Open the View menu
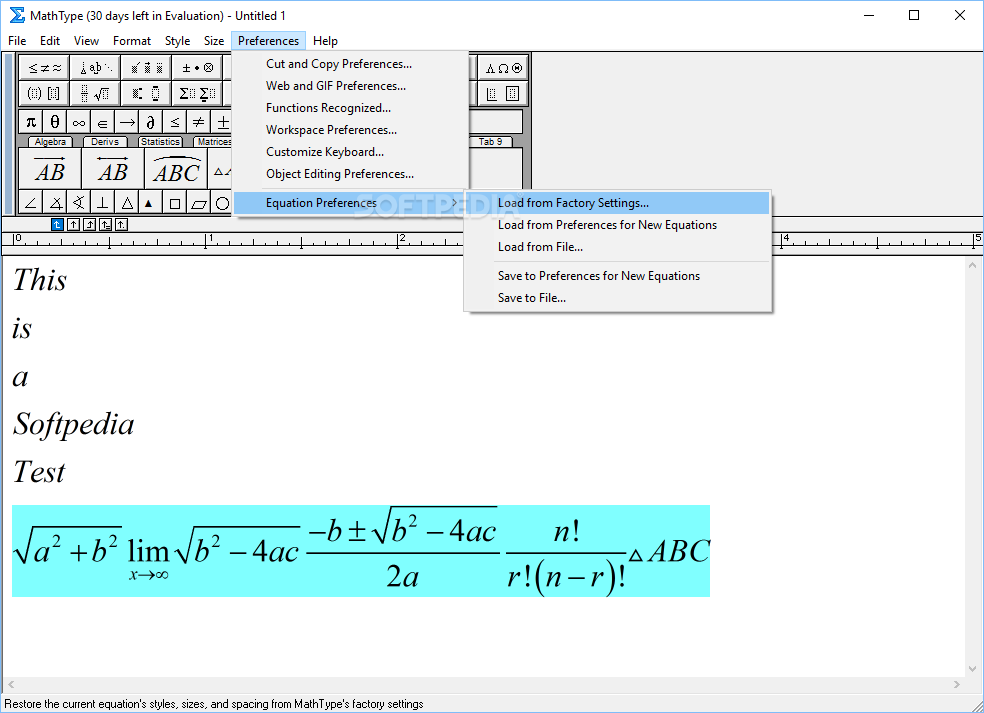984x713 pixels. click(x=86, y=41)
